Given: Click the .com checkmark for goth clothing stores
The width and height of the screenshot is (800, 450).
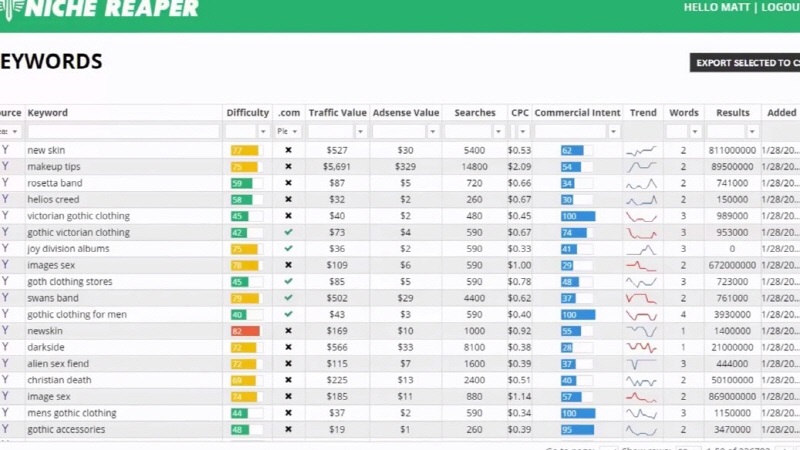Looking at the screenshot, I should [x=288, y=281].
